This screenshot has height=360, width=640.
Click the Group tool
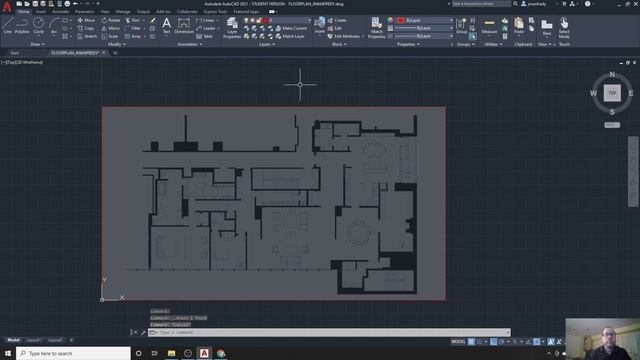461,26
